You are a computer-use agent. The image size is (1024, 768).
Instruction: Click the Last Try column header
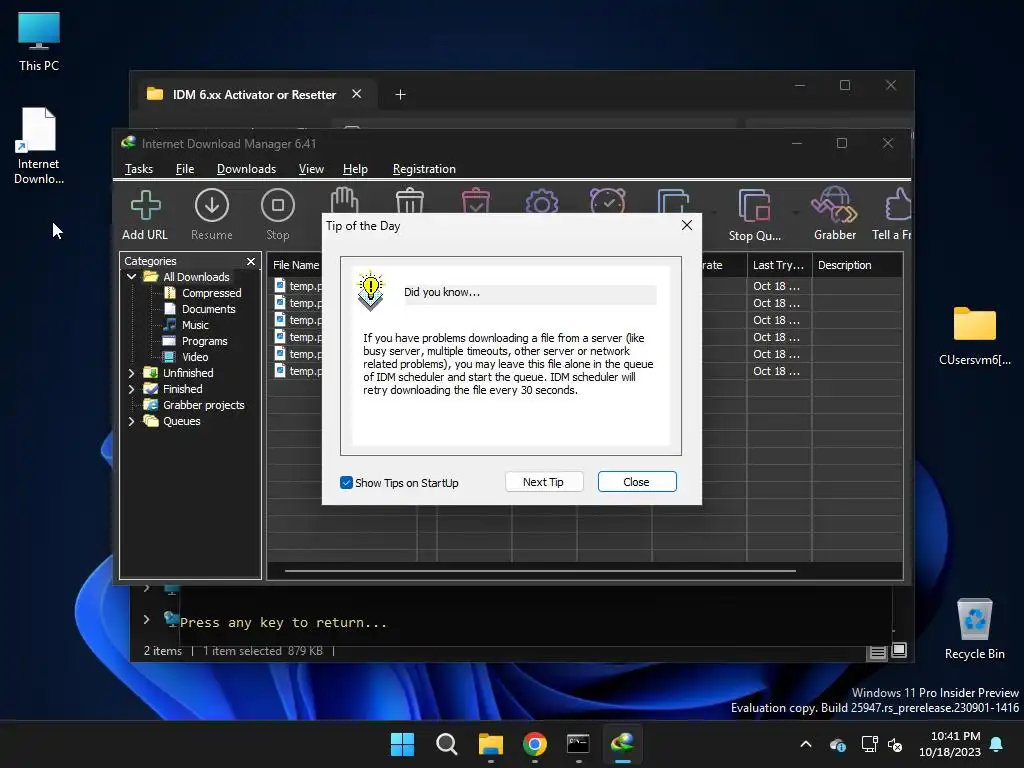(x=778, y=265)
